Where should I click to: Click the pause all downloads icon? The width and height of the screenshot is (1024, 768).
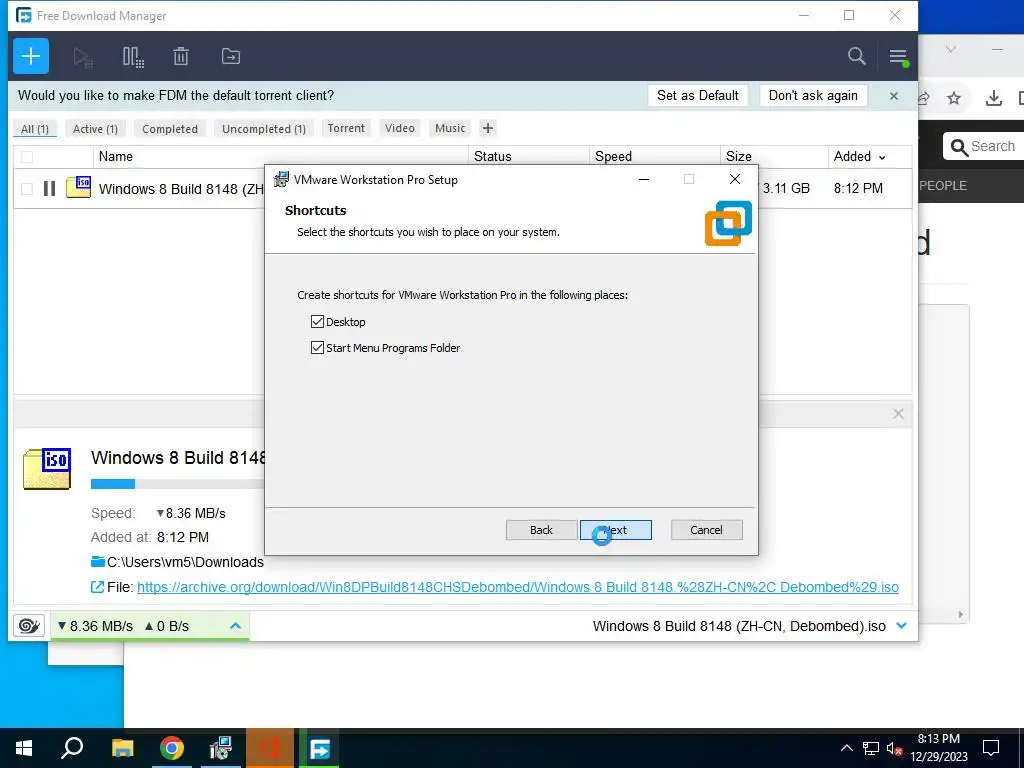pyautogui.click(x=133, y=57)
